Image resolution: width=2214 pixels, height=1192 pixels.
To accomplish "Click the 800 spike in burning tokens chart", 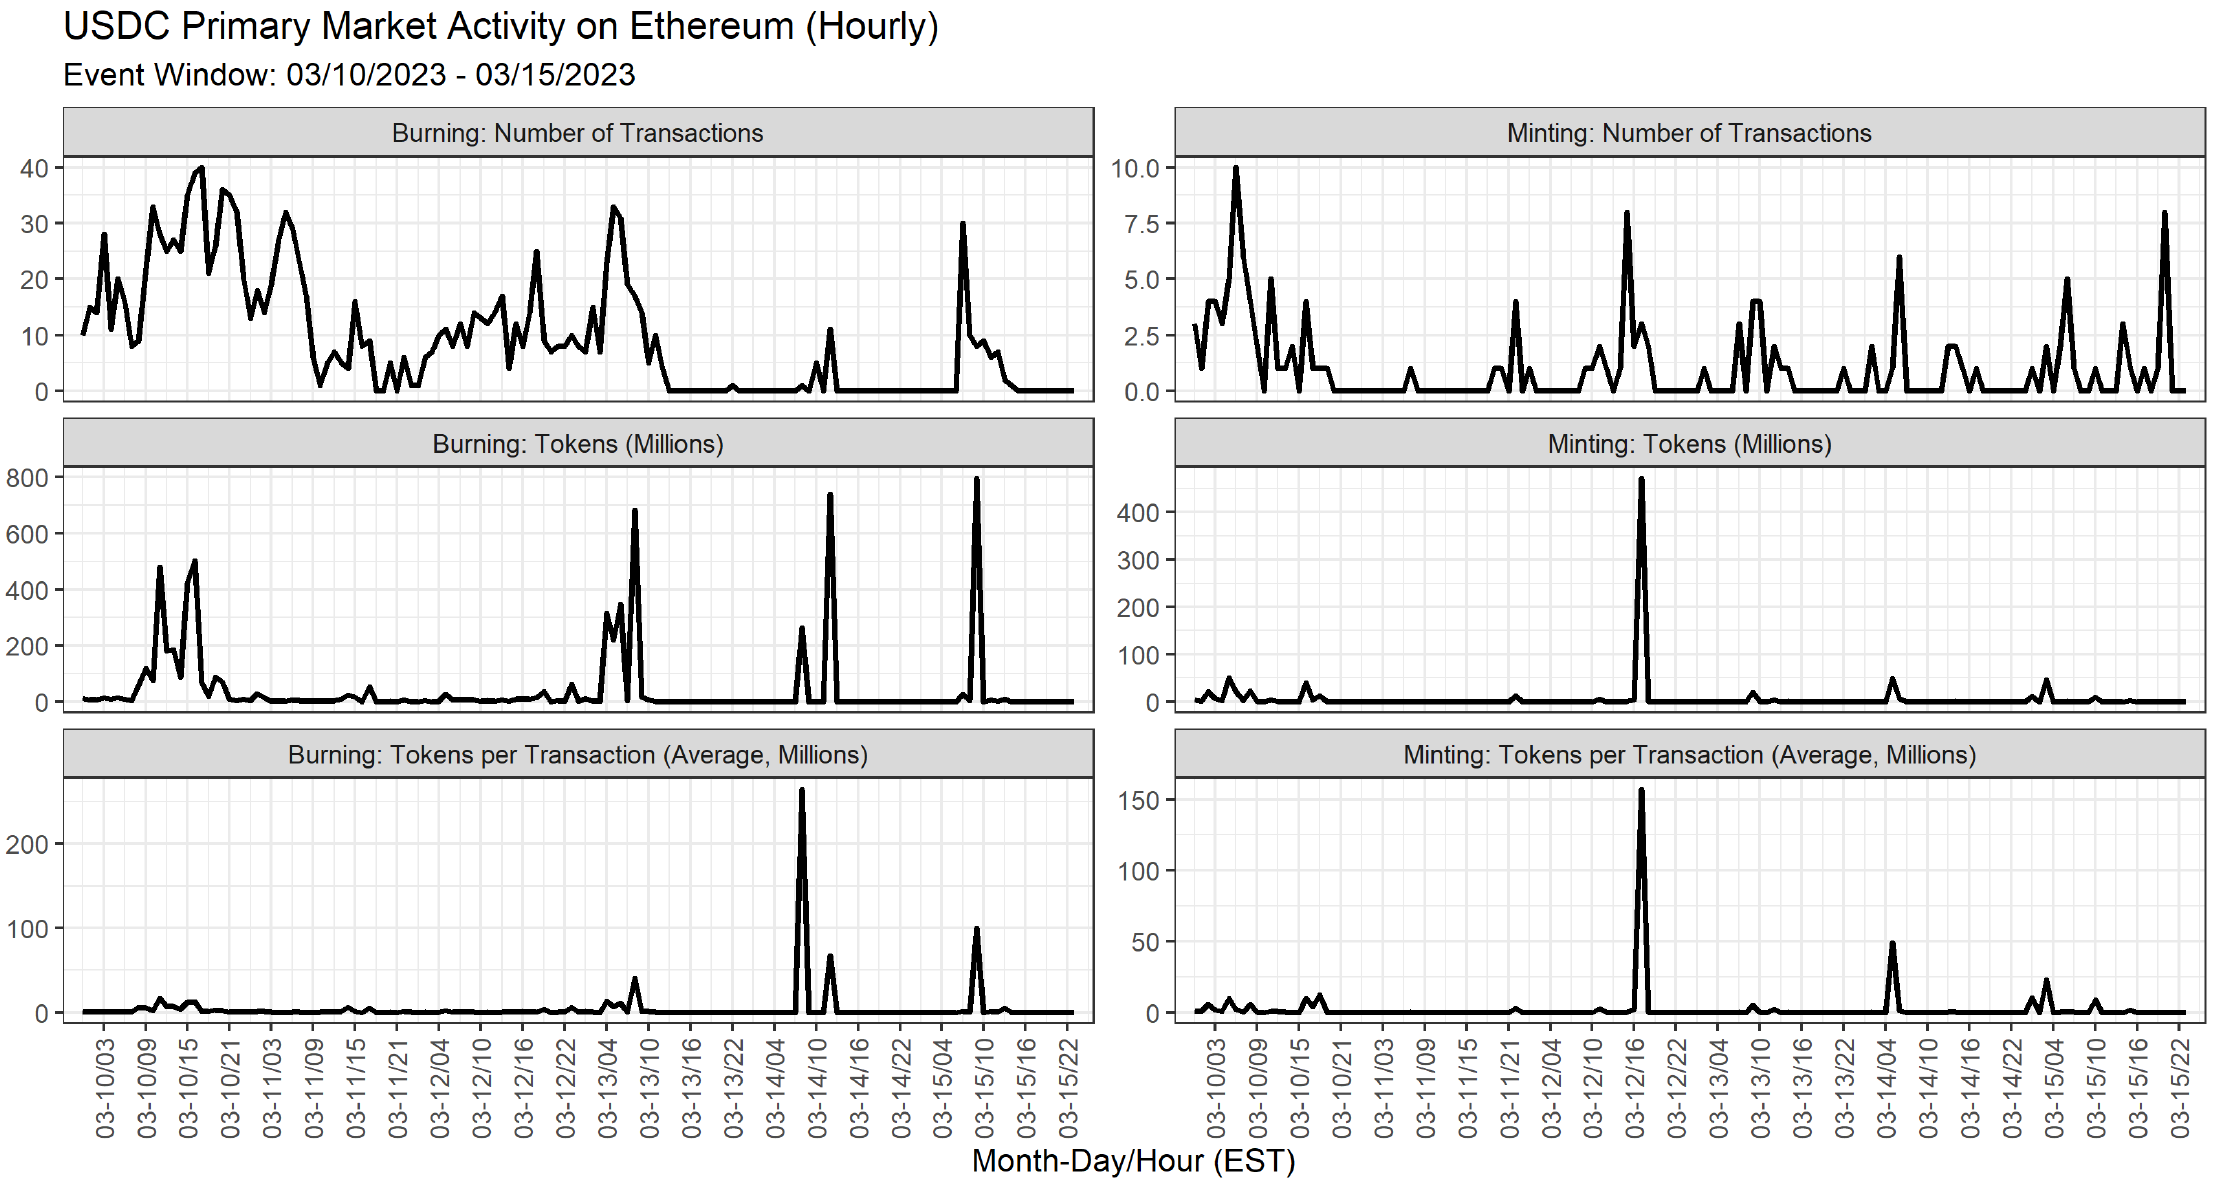I will pyautogui.click(x=977, y=480).
